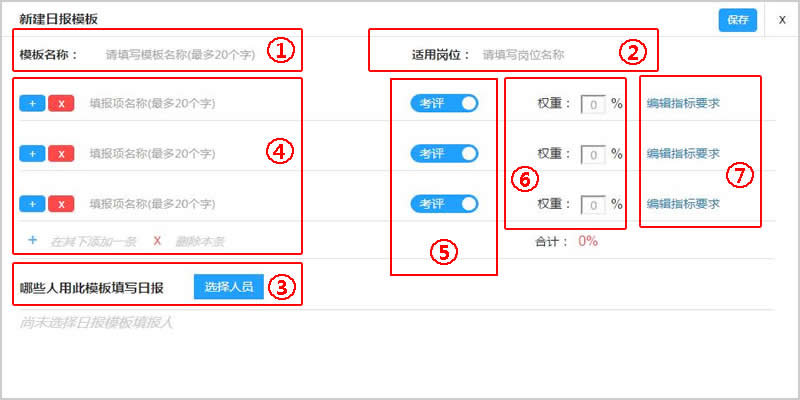Close the 新建日报模板 dialog
The image size is (800, 400).
(782, 20)
